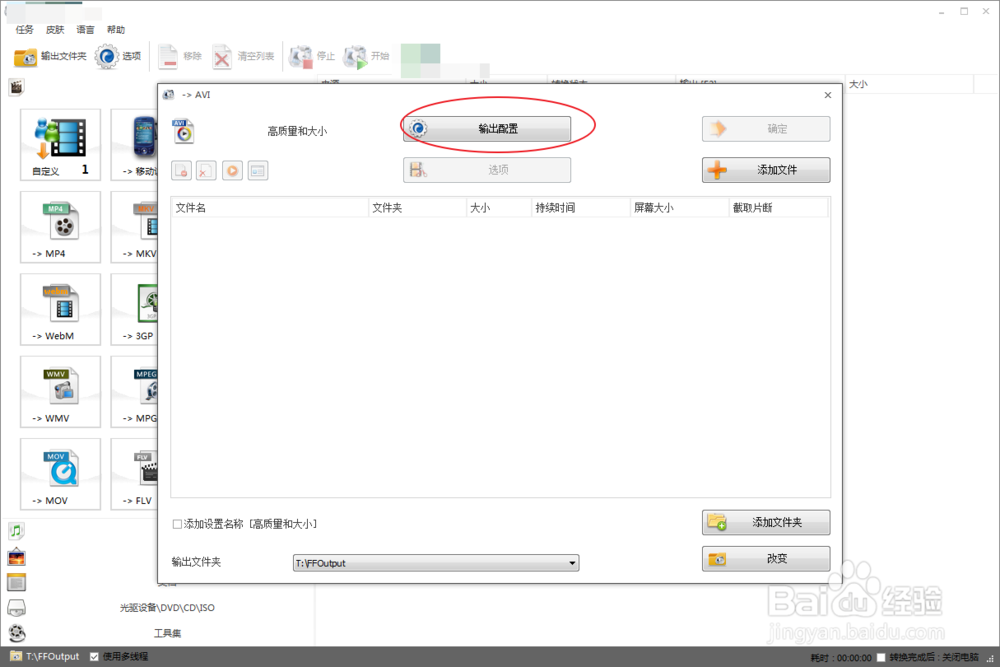The image size is (1000, 667).
Task: Click the 大小 column header in dialog
Action: point(499,208)
